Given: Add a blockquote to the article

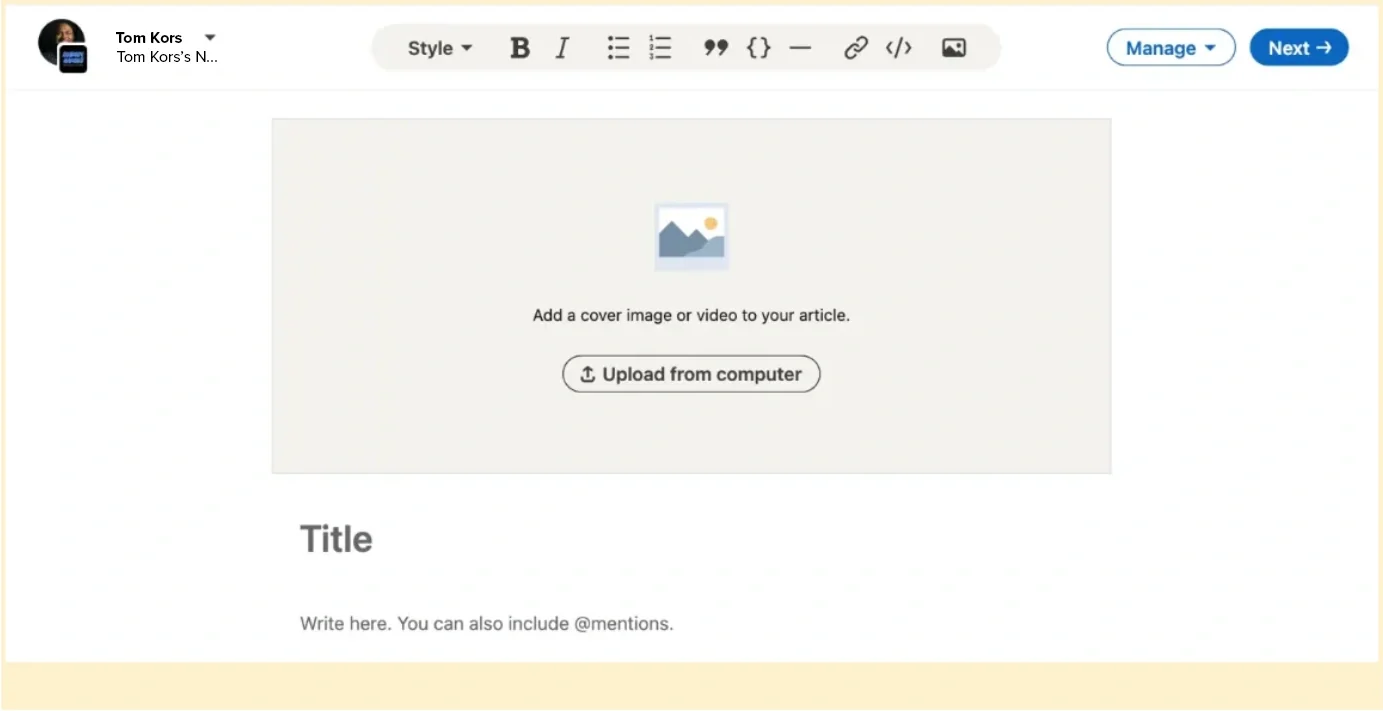Looking at the screenshot, I should coord(715,47).
